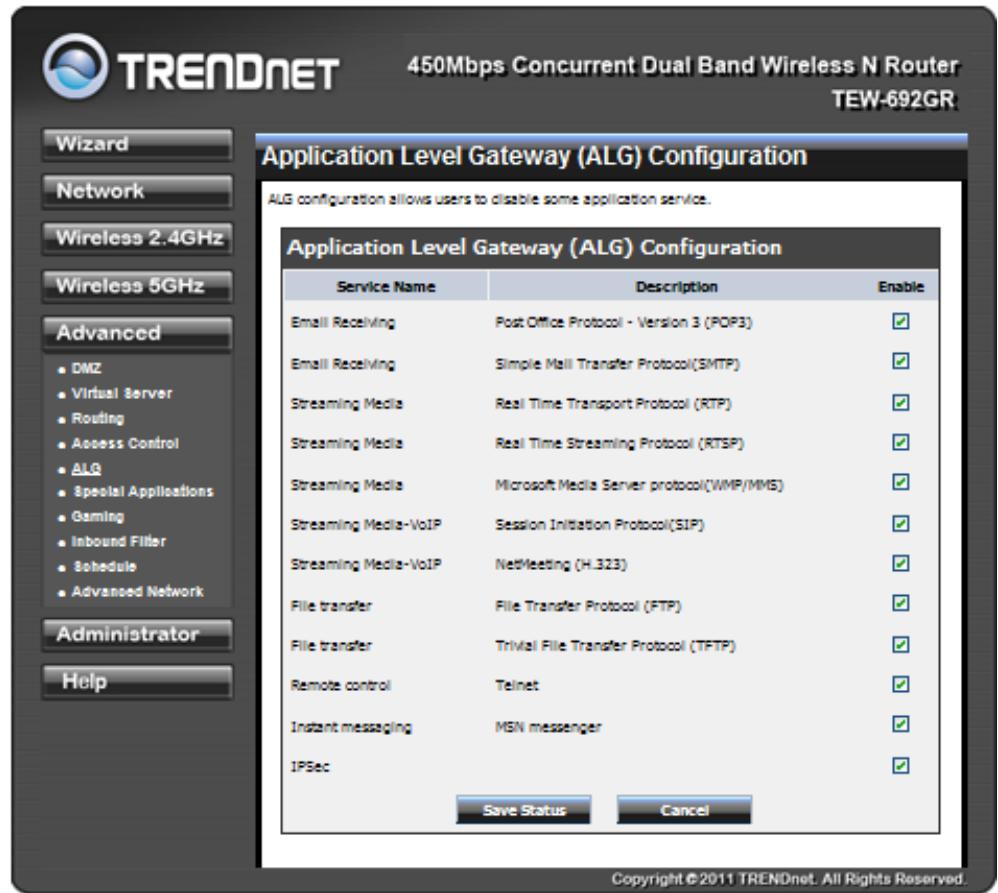This screenshot has height=893, width=998.
Task: Uncheck the SMTP ALG enable box
Action: pyautogui.click(x=900, y=362)
